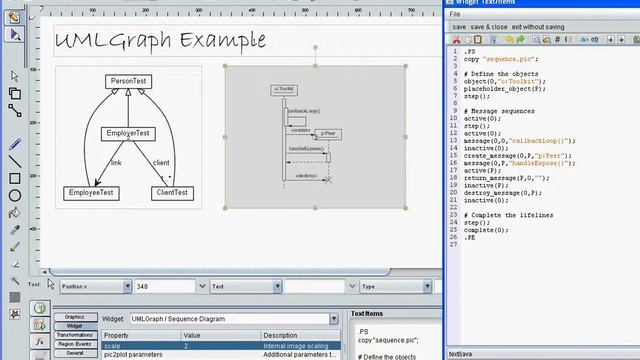
Task: Click save in the Widget Text/Items window
Action: pos(459,27)
